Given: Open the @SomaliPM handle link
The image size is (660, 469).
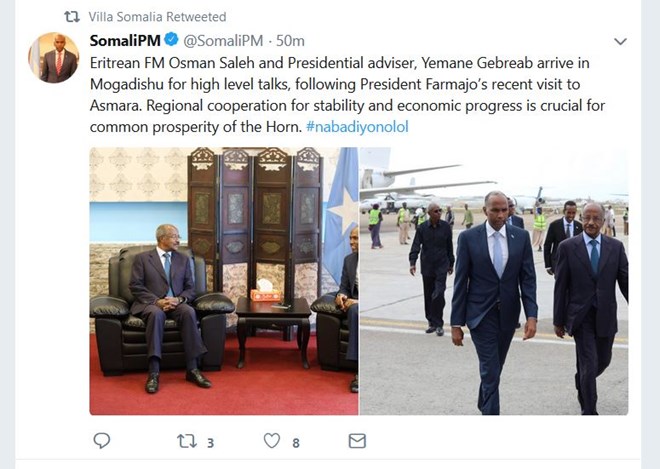Looking at the screenshot, I should (224, 41).
